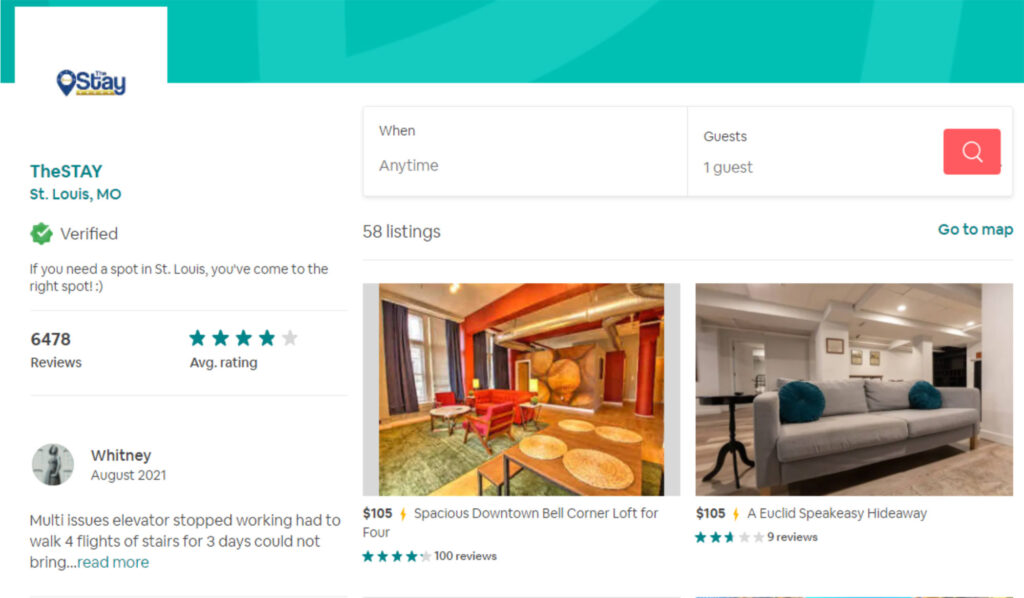This screenshot has width=1024, height=598.
Task: Select the gray sofa listing photo
Action: 854,389
